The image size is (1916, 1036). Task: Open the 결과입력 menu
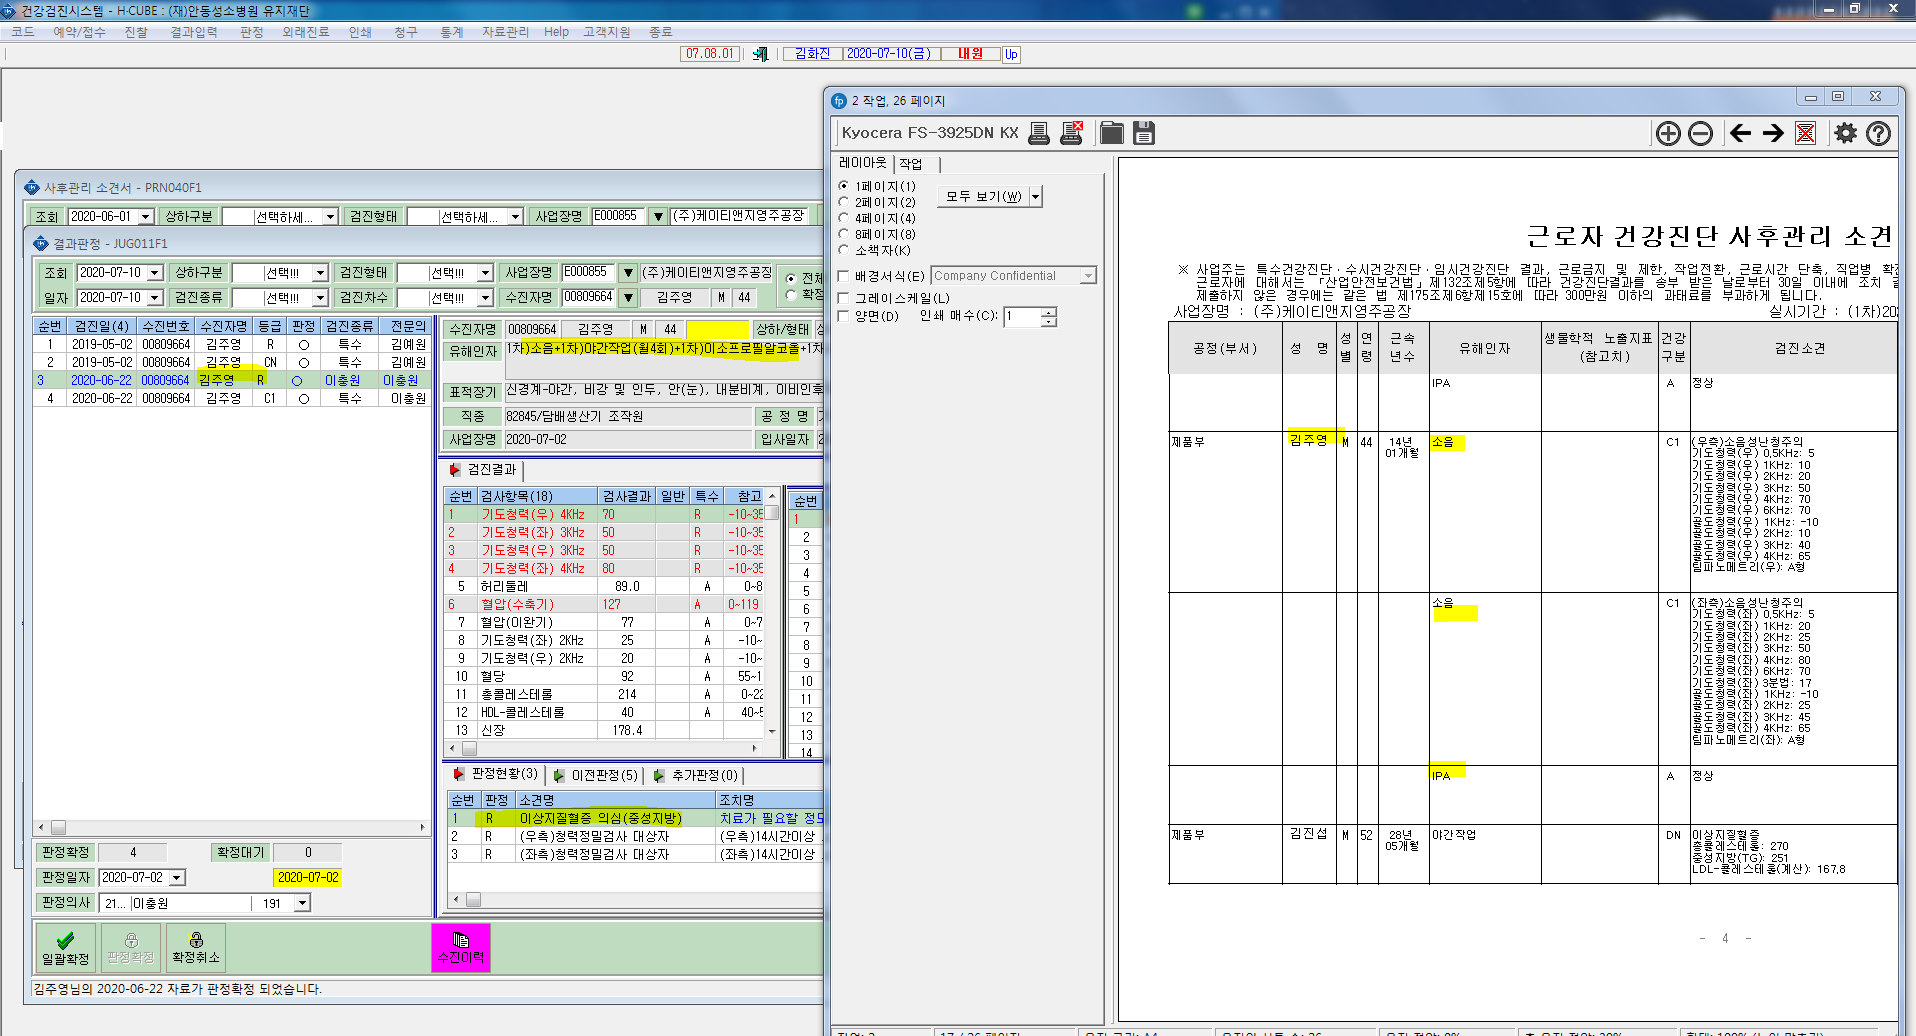(193, 32)
